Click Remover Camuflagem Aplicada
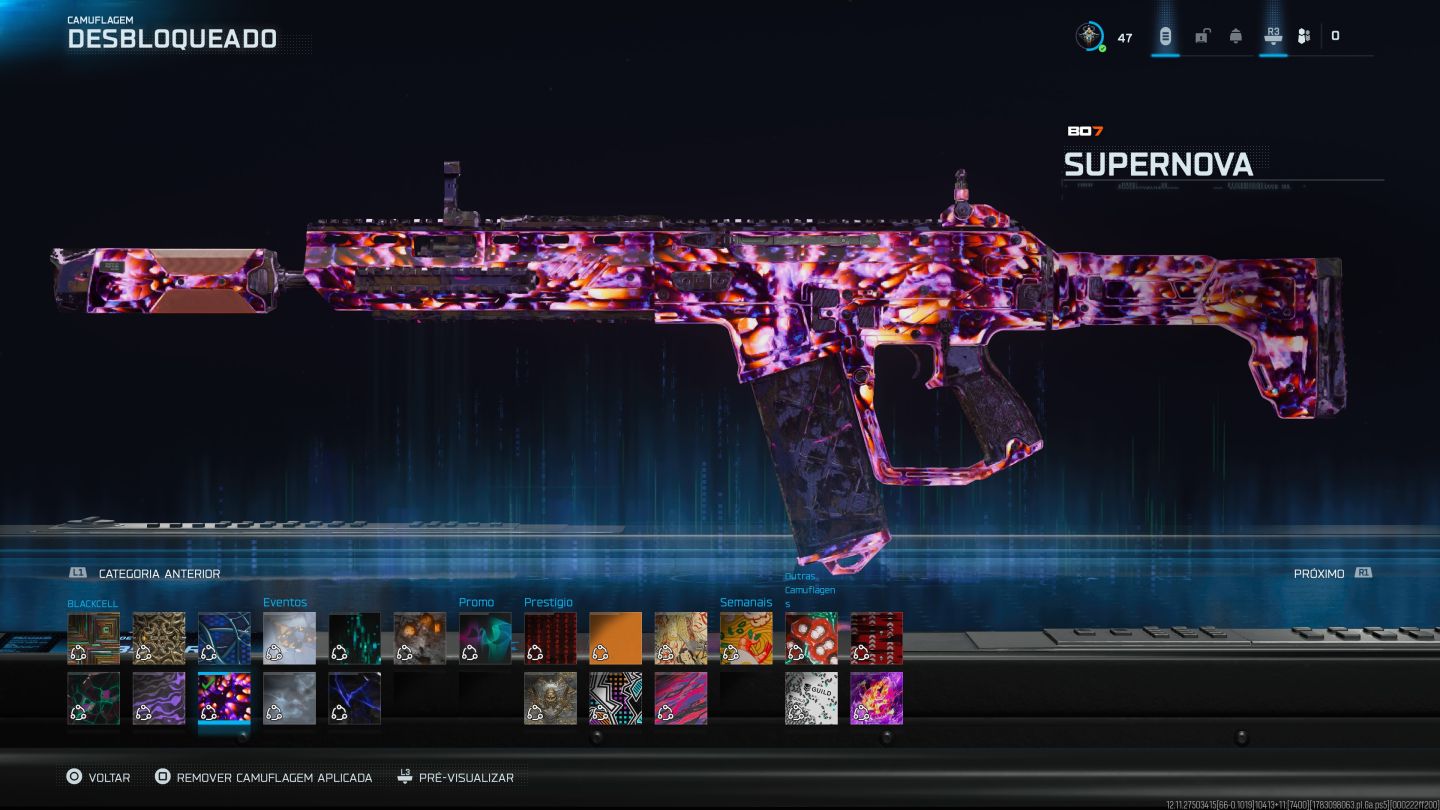1440x810 pixels. click(264, 777)
